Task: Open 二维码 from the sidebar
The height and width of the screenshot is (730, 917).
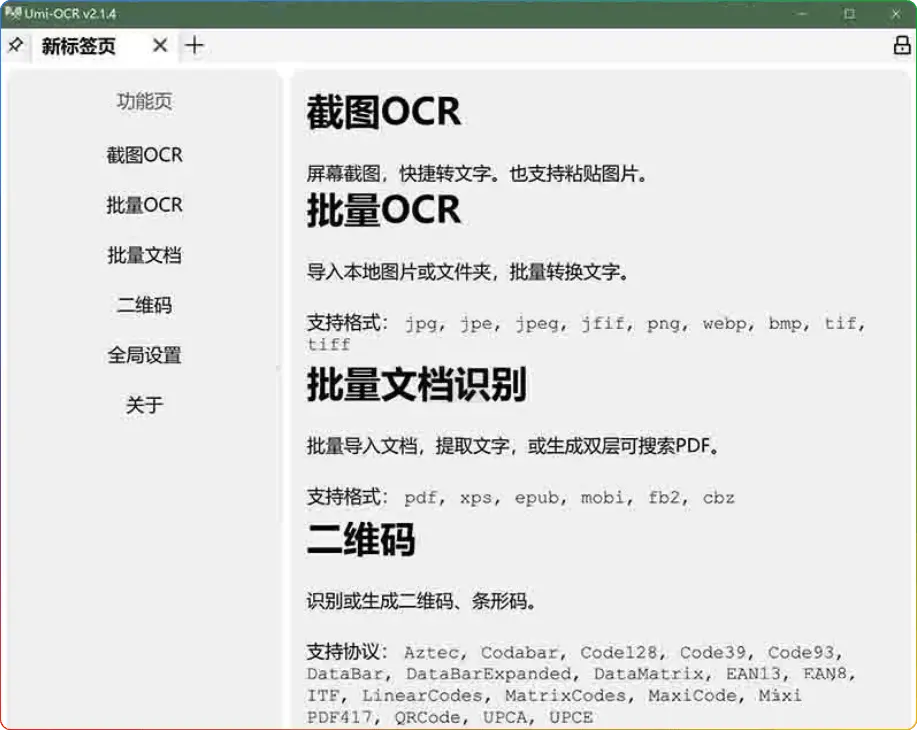Action: [x=145, y=305]
